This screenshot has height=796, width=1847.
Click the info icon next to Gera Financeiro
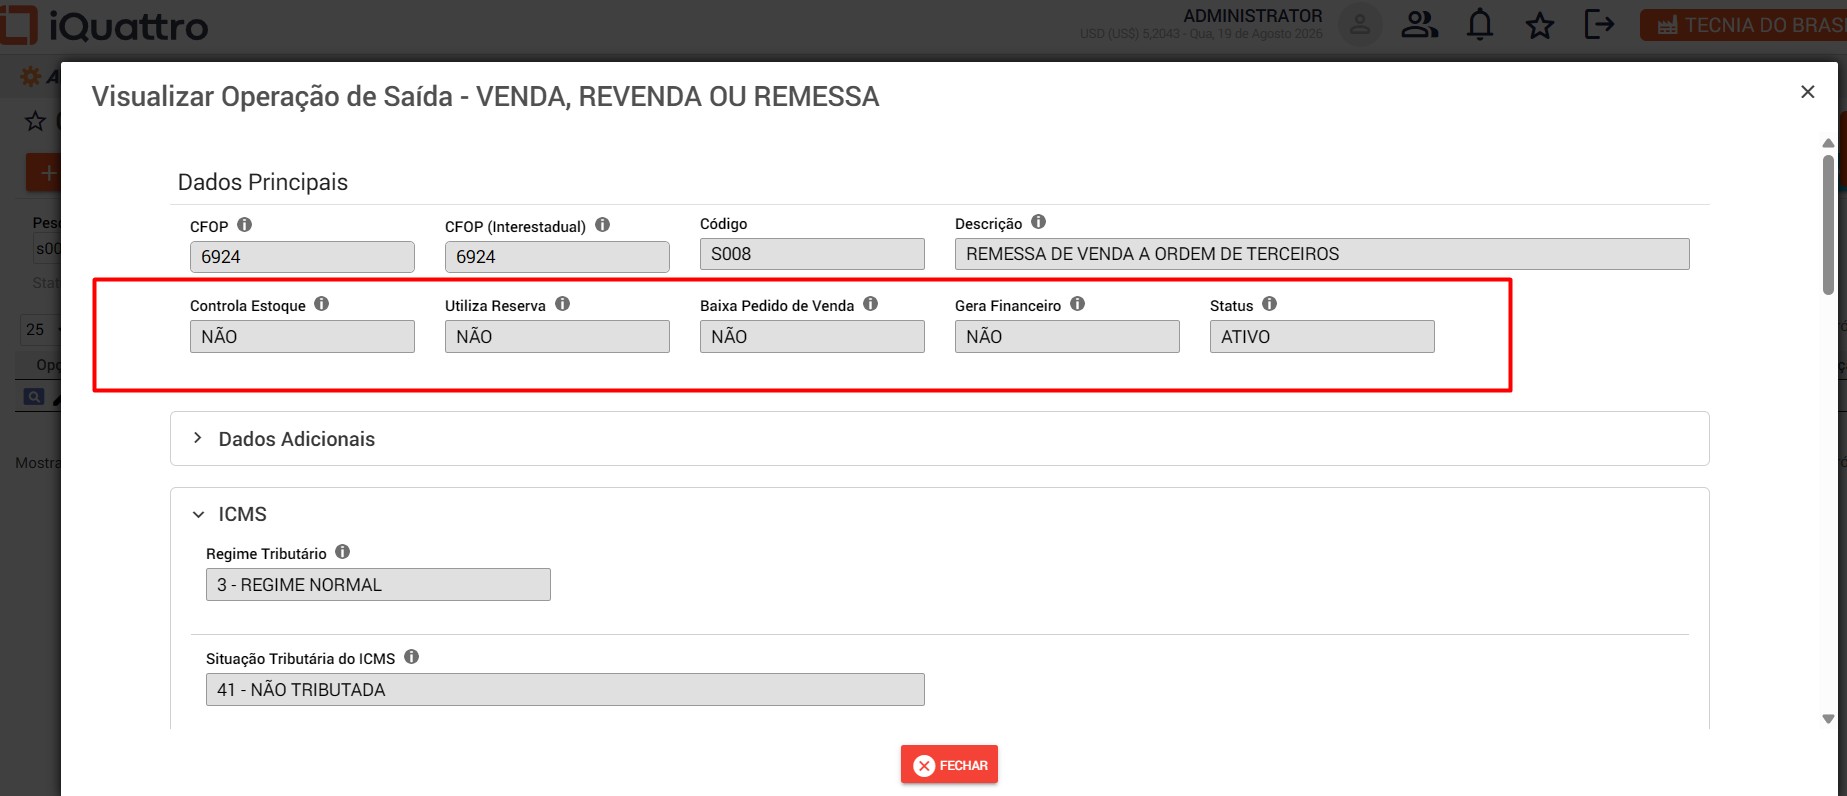tap(1078, 304)
